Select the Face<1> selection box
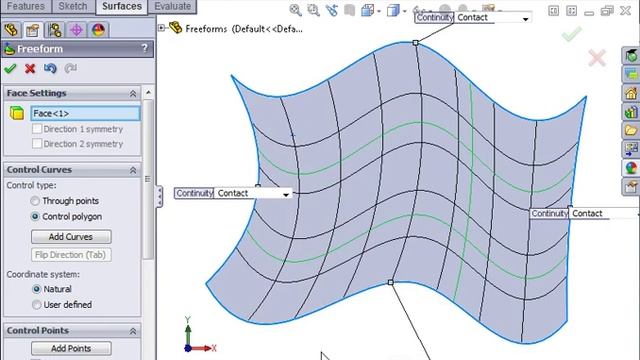Image resolution: width=640 pixels, height=360 pixels. click(x=85, y=113)
